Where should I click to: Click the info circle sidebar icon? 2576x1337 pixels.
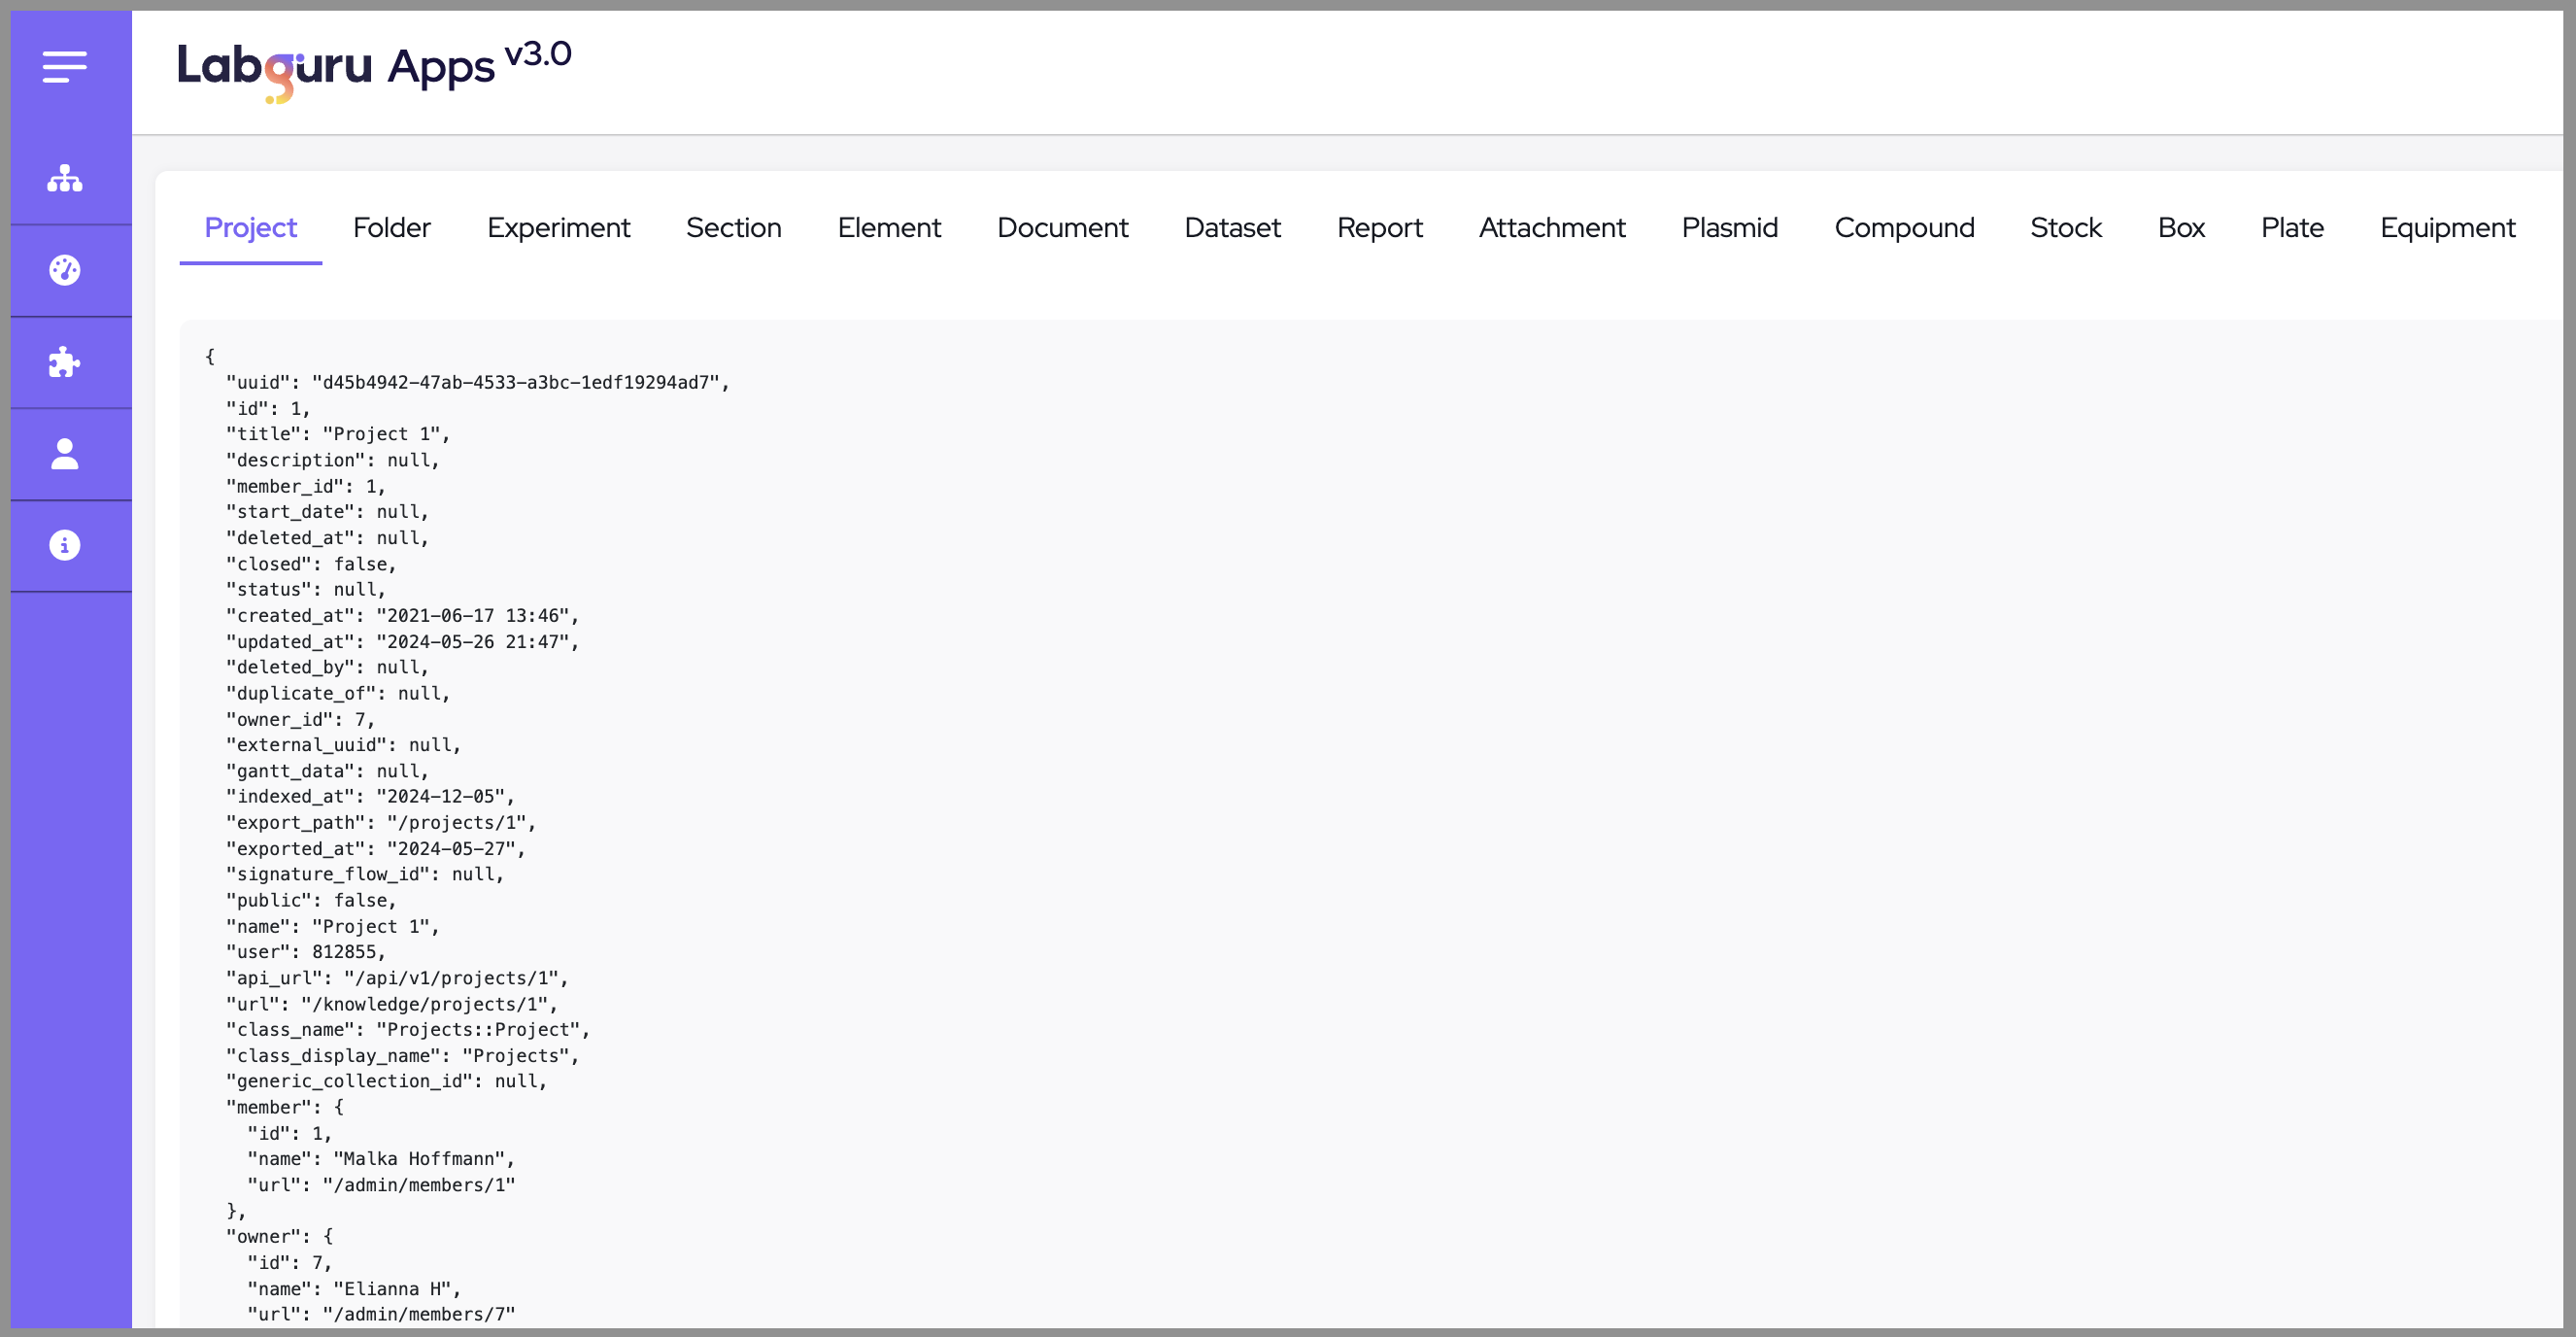(65, 545)
